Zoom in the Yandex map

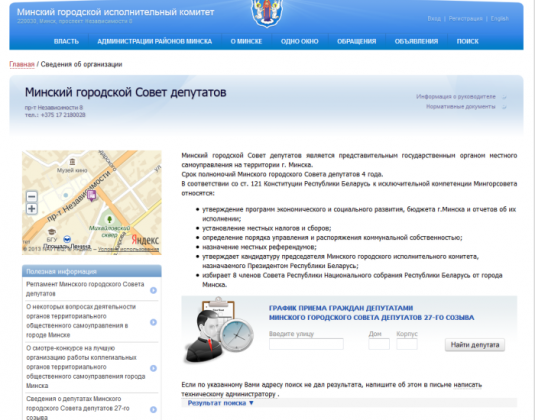[32, 208]
